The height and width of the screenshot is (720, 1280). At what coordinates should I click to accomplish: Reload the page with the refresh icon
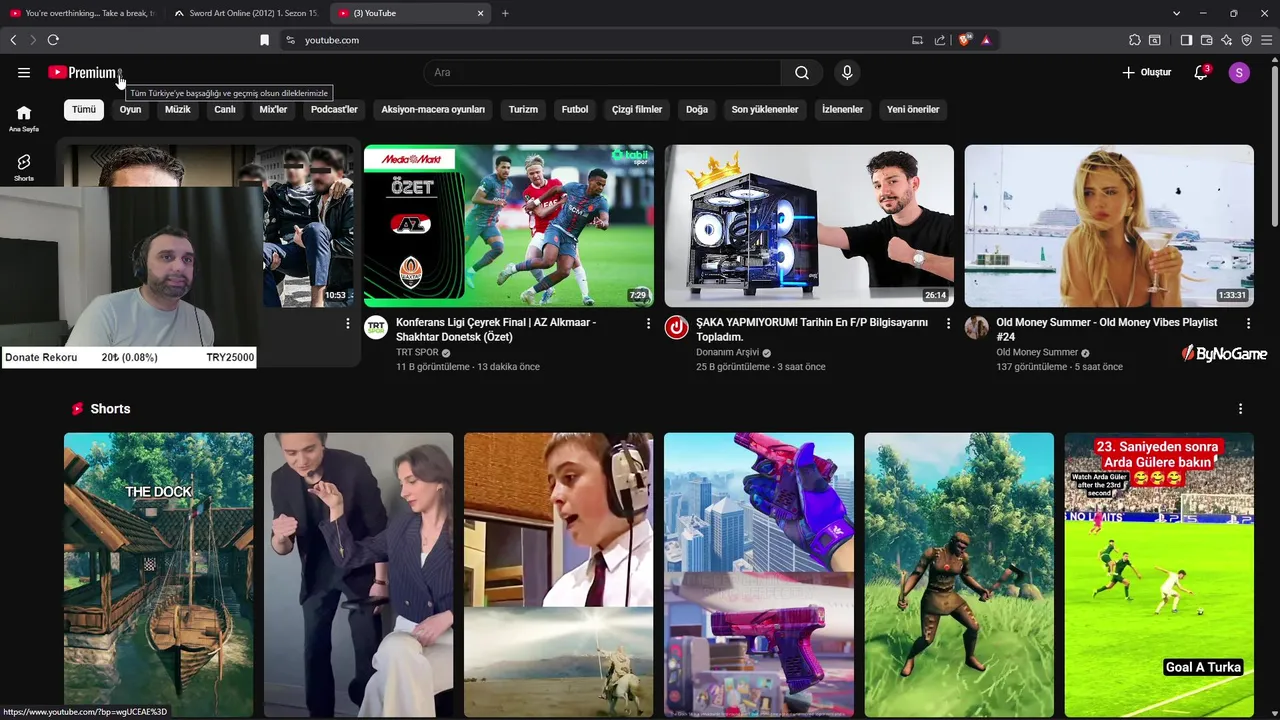53,40
